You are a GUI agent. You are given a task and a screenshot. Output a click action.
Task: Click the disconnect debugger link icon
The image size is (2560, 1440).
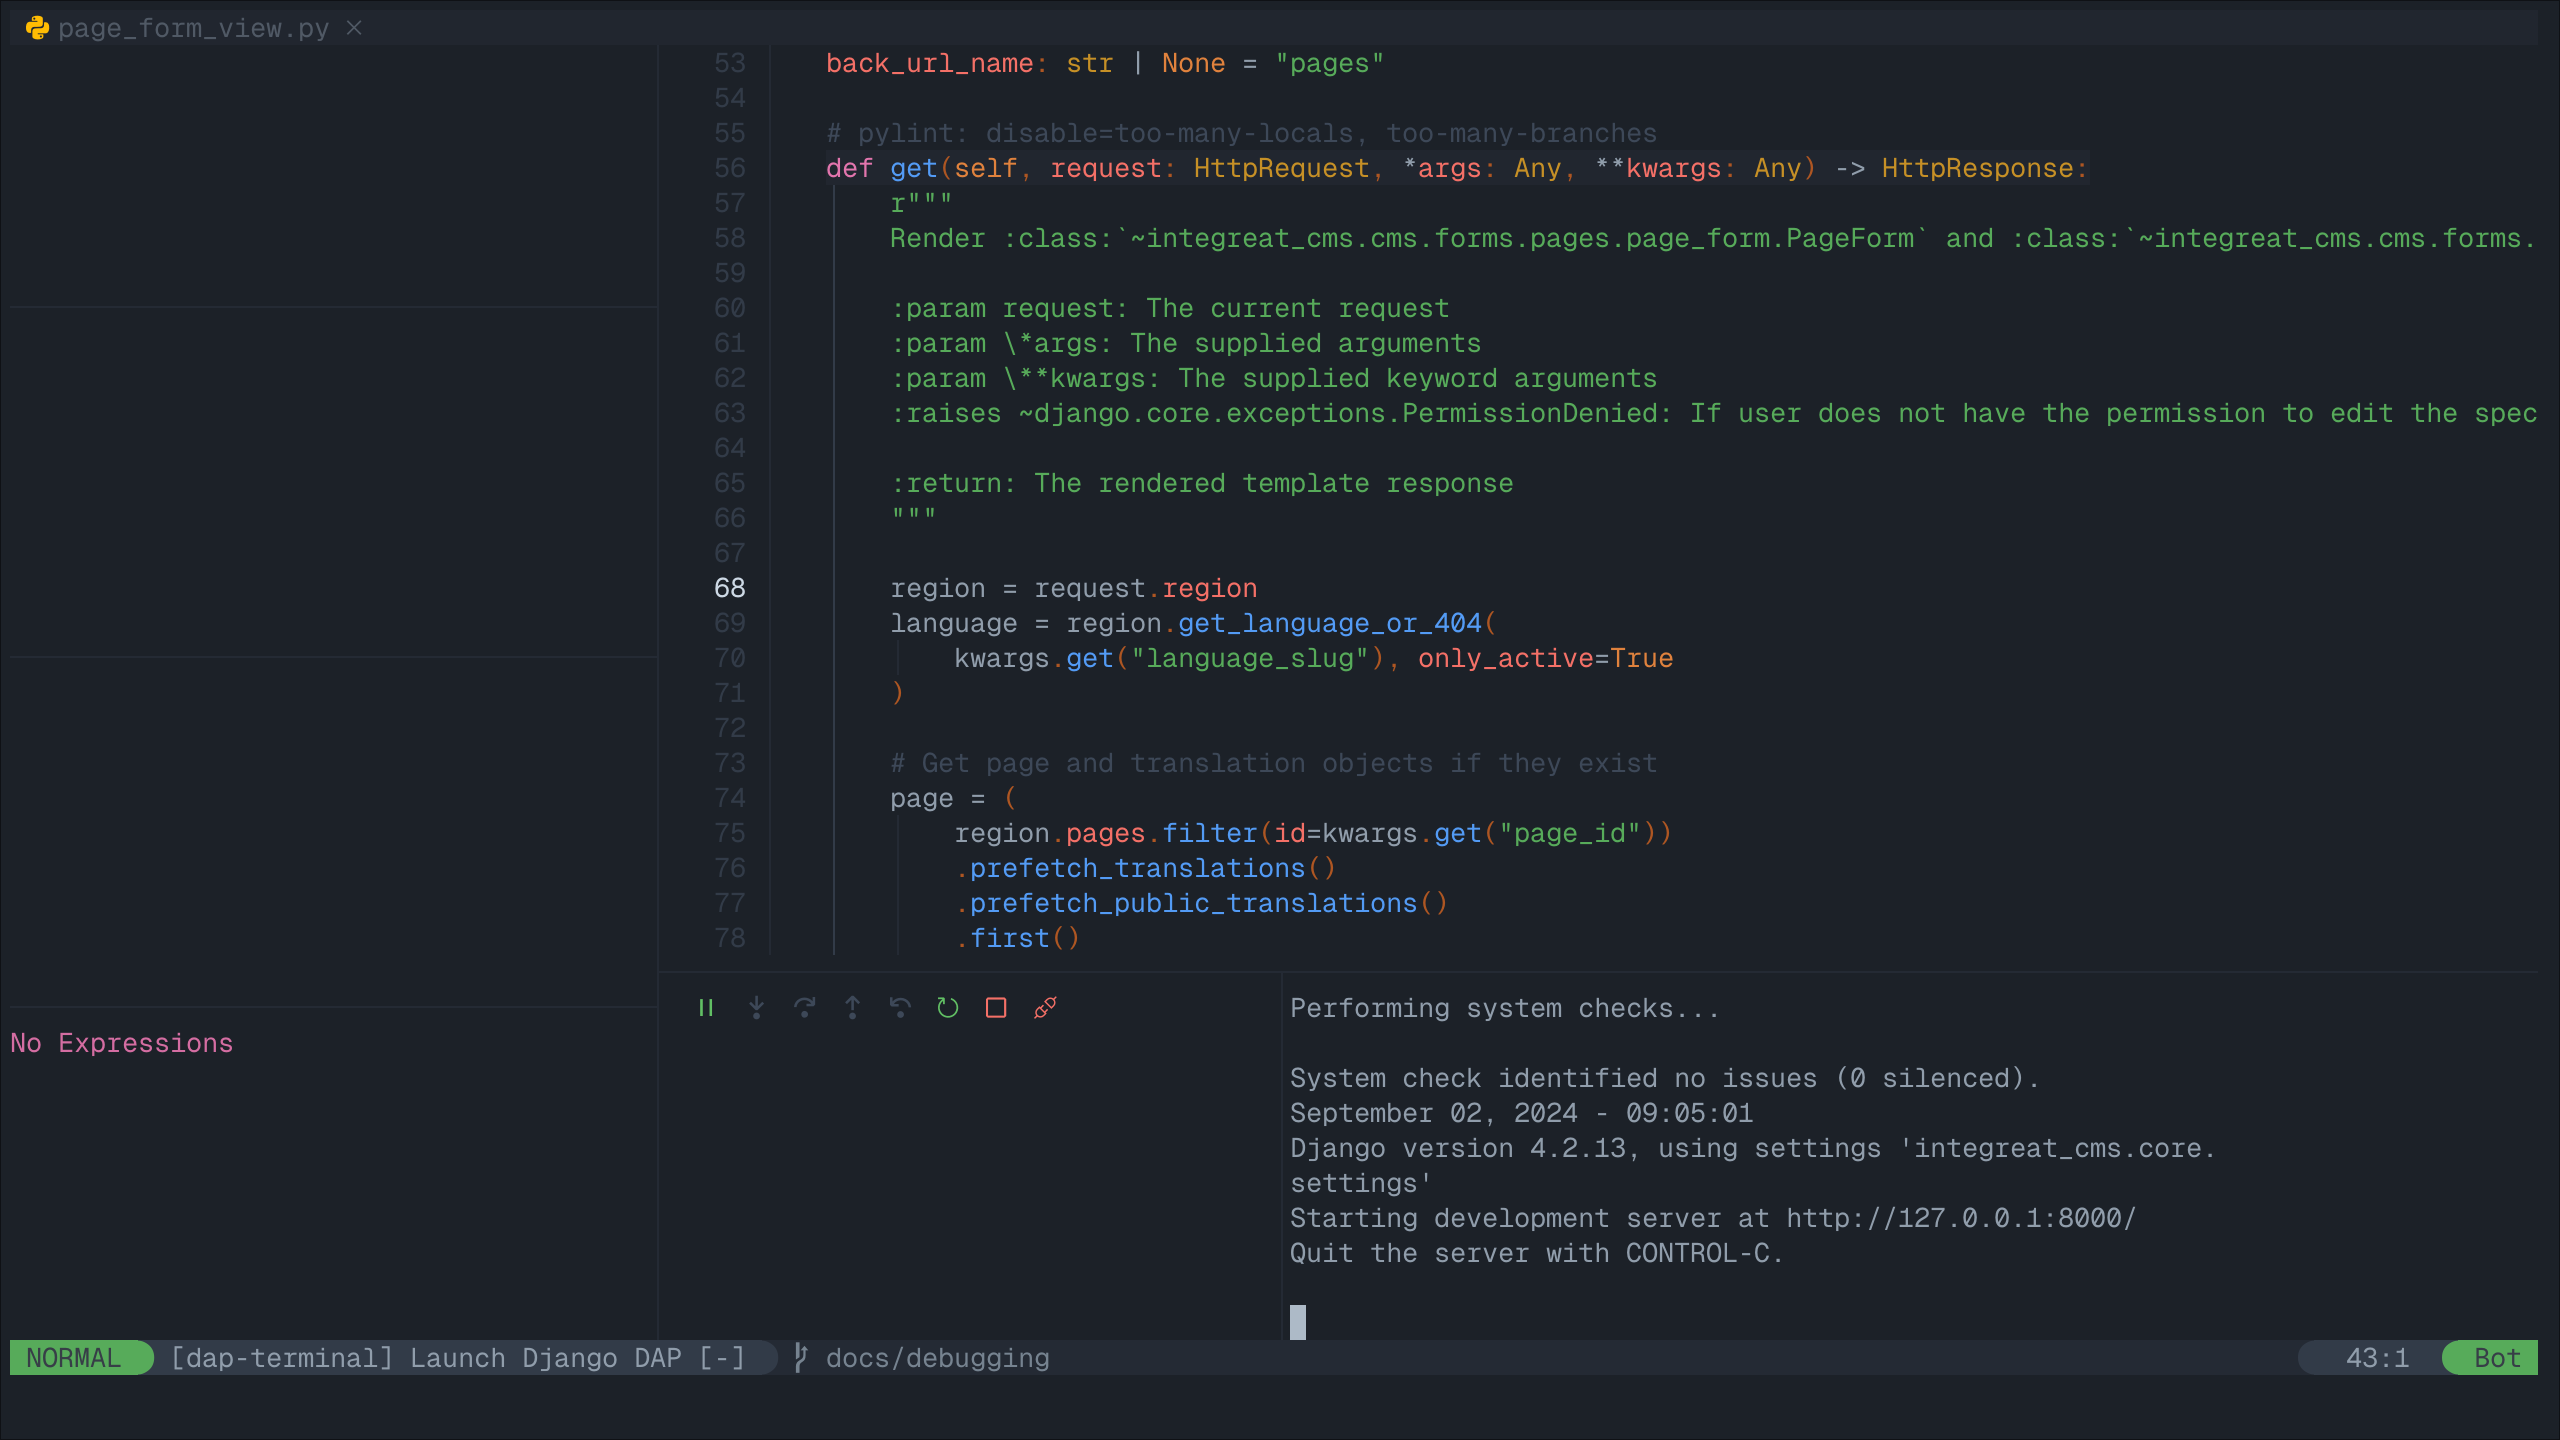pyautogui.click(x=1043, y=1006)
